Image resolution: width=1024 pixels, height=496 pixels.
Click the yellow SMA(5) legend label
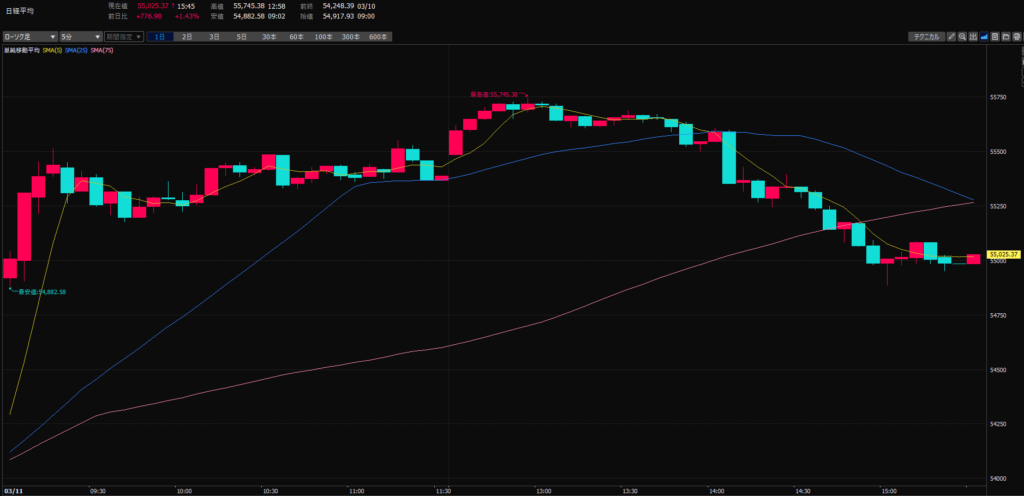[51, 49]
